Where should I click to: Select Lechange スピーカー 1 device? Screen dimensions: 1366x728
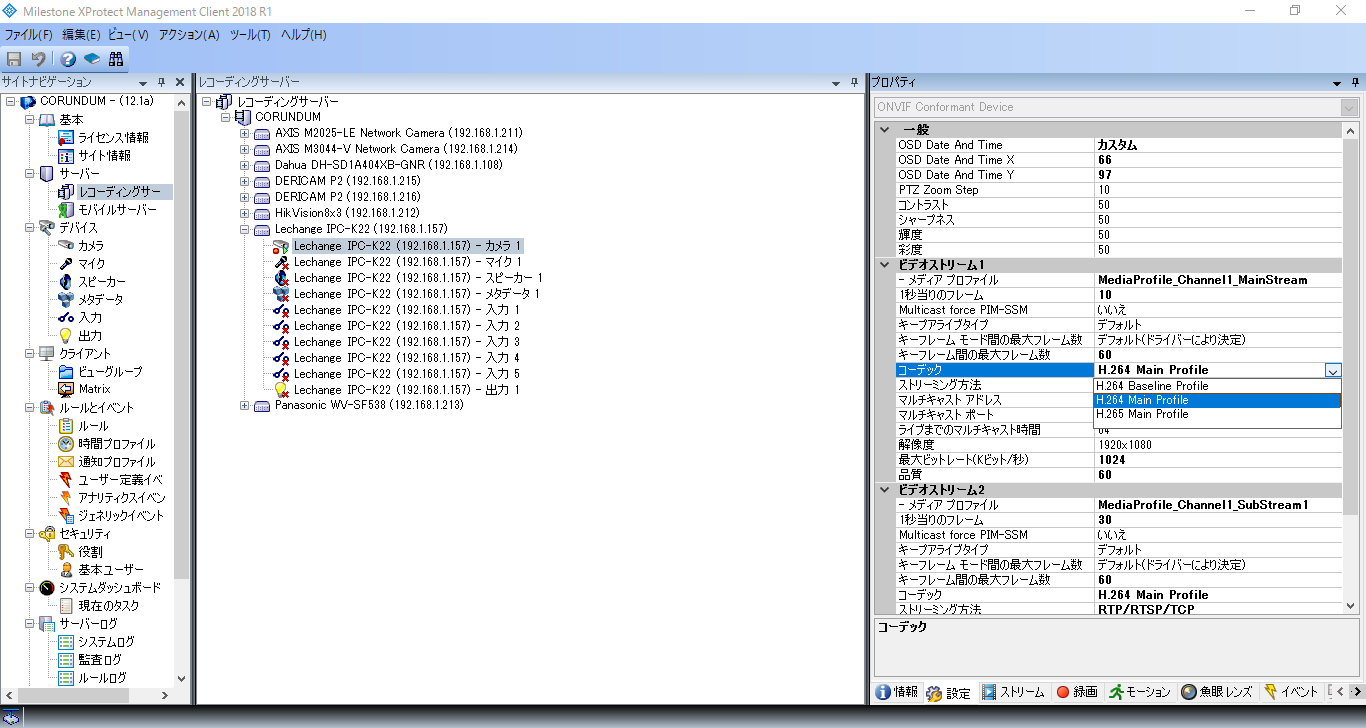click(x=418, y=278)
